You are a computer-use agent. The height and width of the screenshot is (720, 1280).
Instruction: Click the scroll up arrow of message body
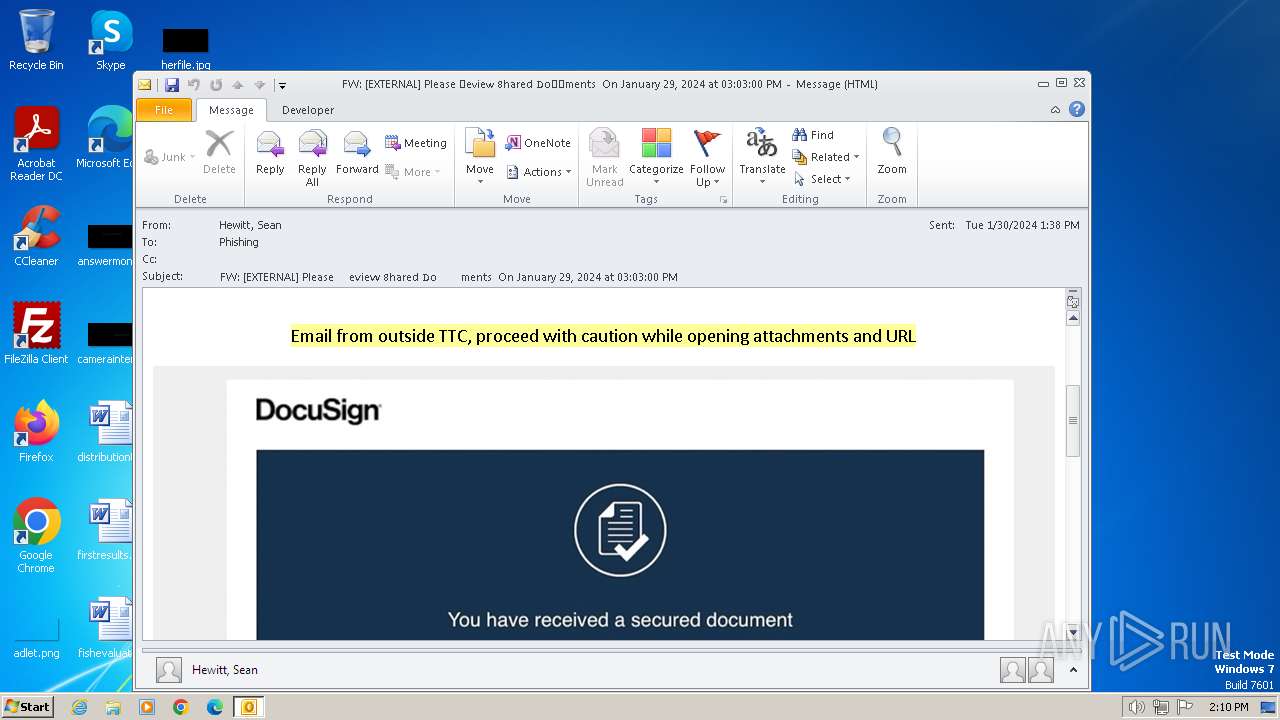point(1073,318)
